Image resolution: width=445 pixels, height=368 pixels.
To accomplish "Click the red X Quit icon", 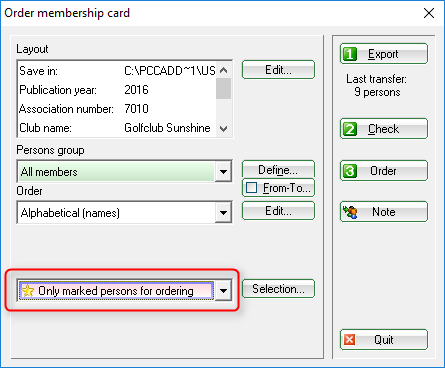I will (x=349, y=340).
